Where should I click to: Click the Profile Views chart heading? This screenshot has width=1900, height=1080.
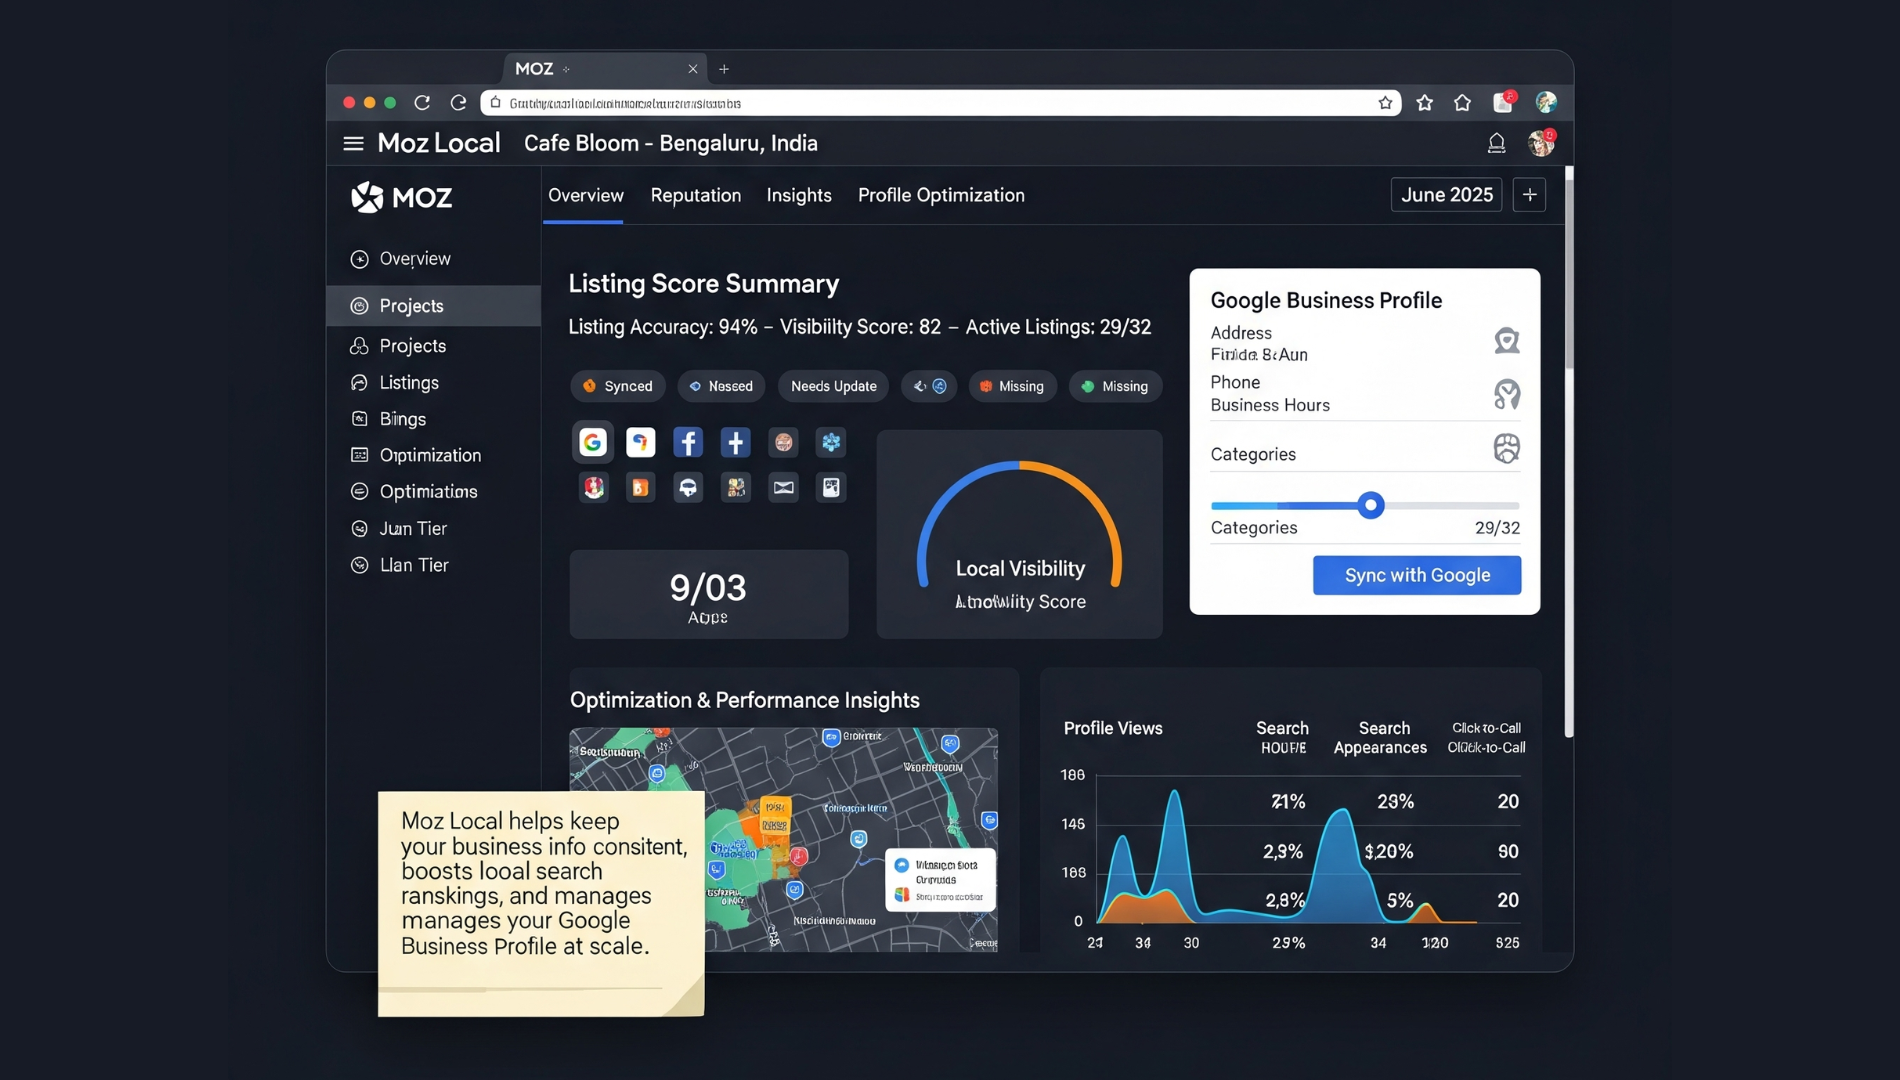(x=1113, y=728)
